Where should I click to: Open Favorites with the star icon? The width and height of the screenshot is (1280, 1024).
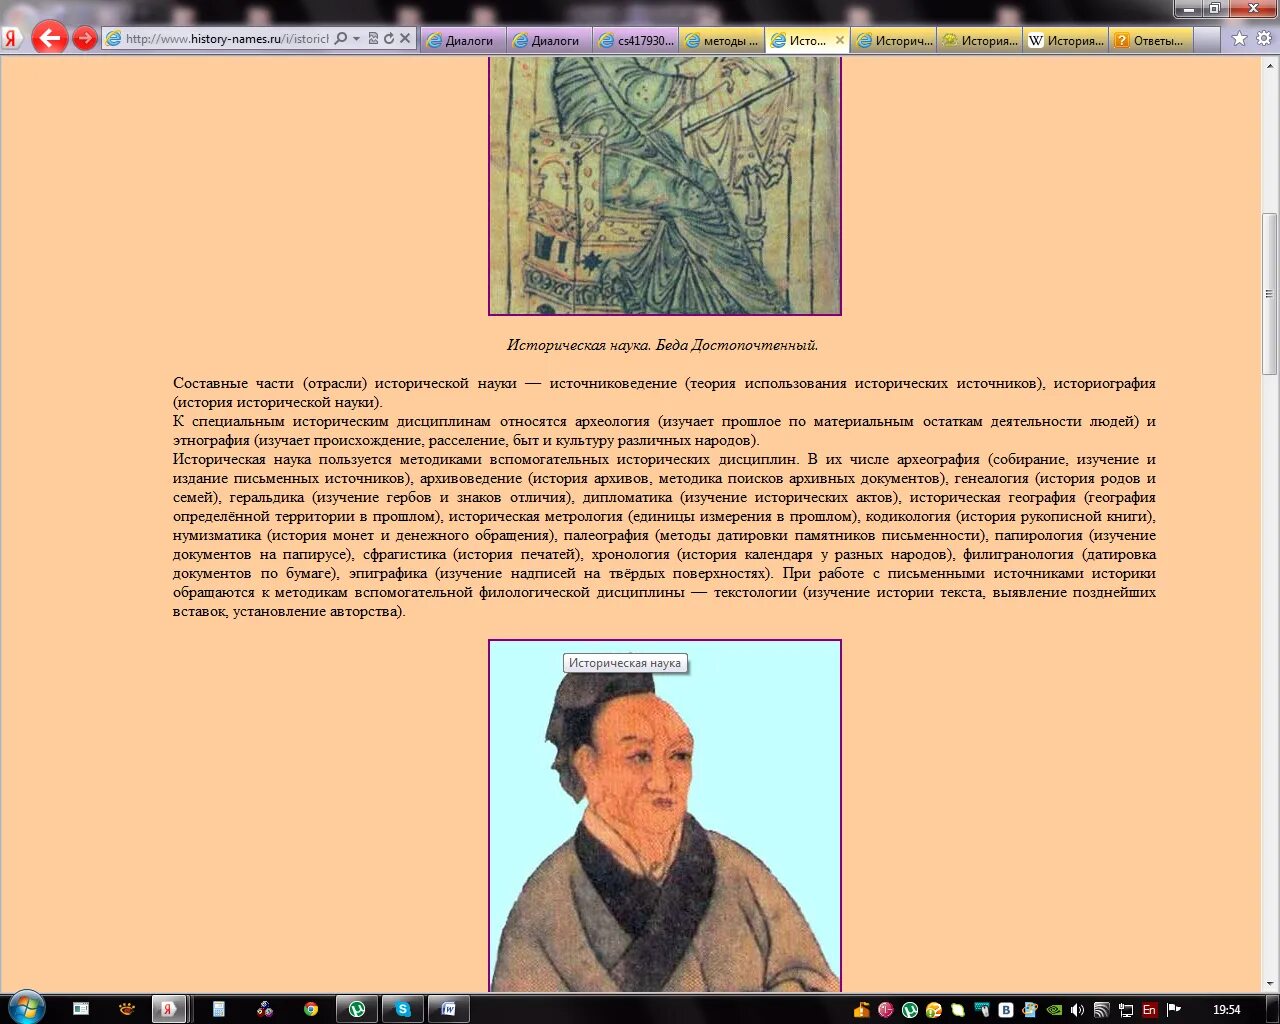point(1240,38)
